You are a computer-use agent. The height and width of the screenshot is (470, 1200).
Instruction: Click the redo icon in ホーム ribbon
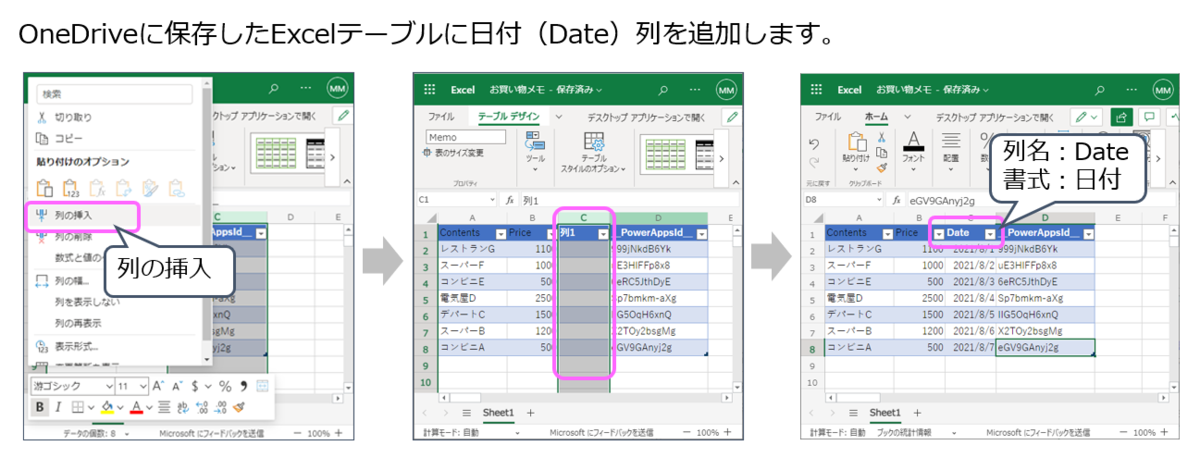click(x=814, y=161)
